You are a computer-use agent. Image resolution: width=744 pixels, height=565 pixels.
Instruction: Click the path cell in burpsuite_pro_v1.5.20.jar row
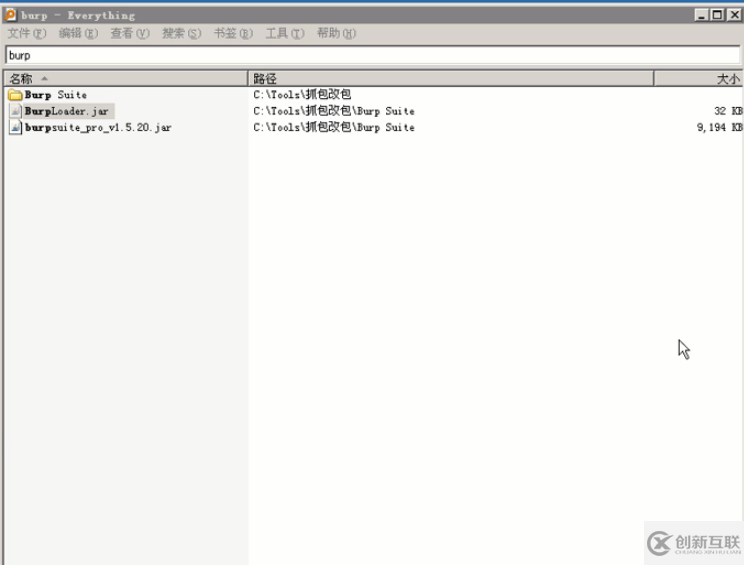[x=334, y=127]
